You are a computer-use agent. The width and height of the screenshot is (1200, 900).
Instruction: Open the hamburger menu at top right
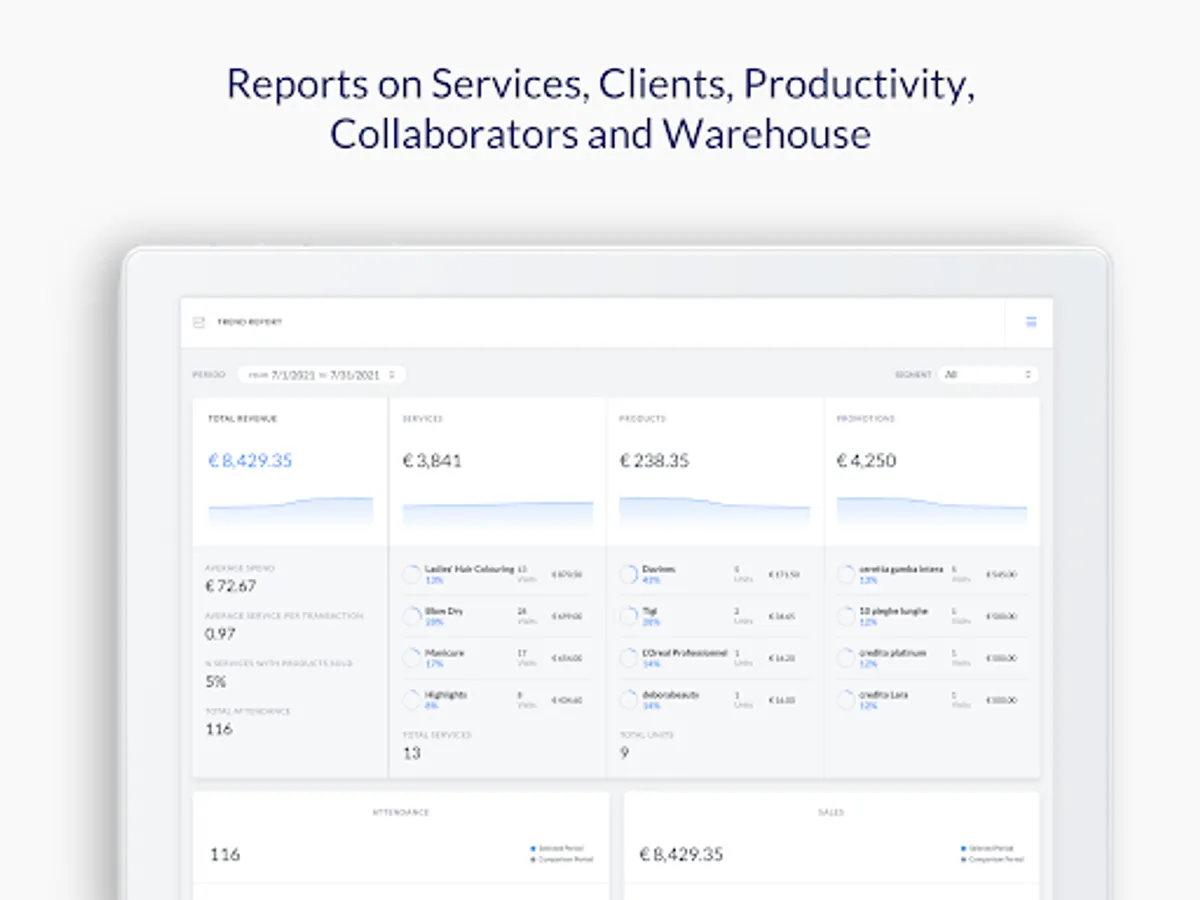pyautogui.click(x=1030, y=322)
